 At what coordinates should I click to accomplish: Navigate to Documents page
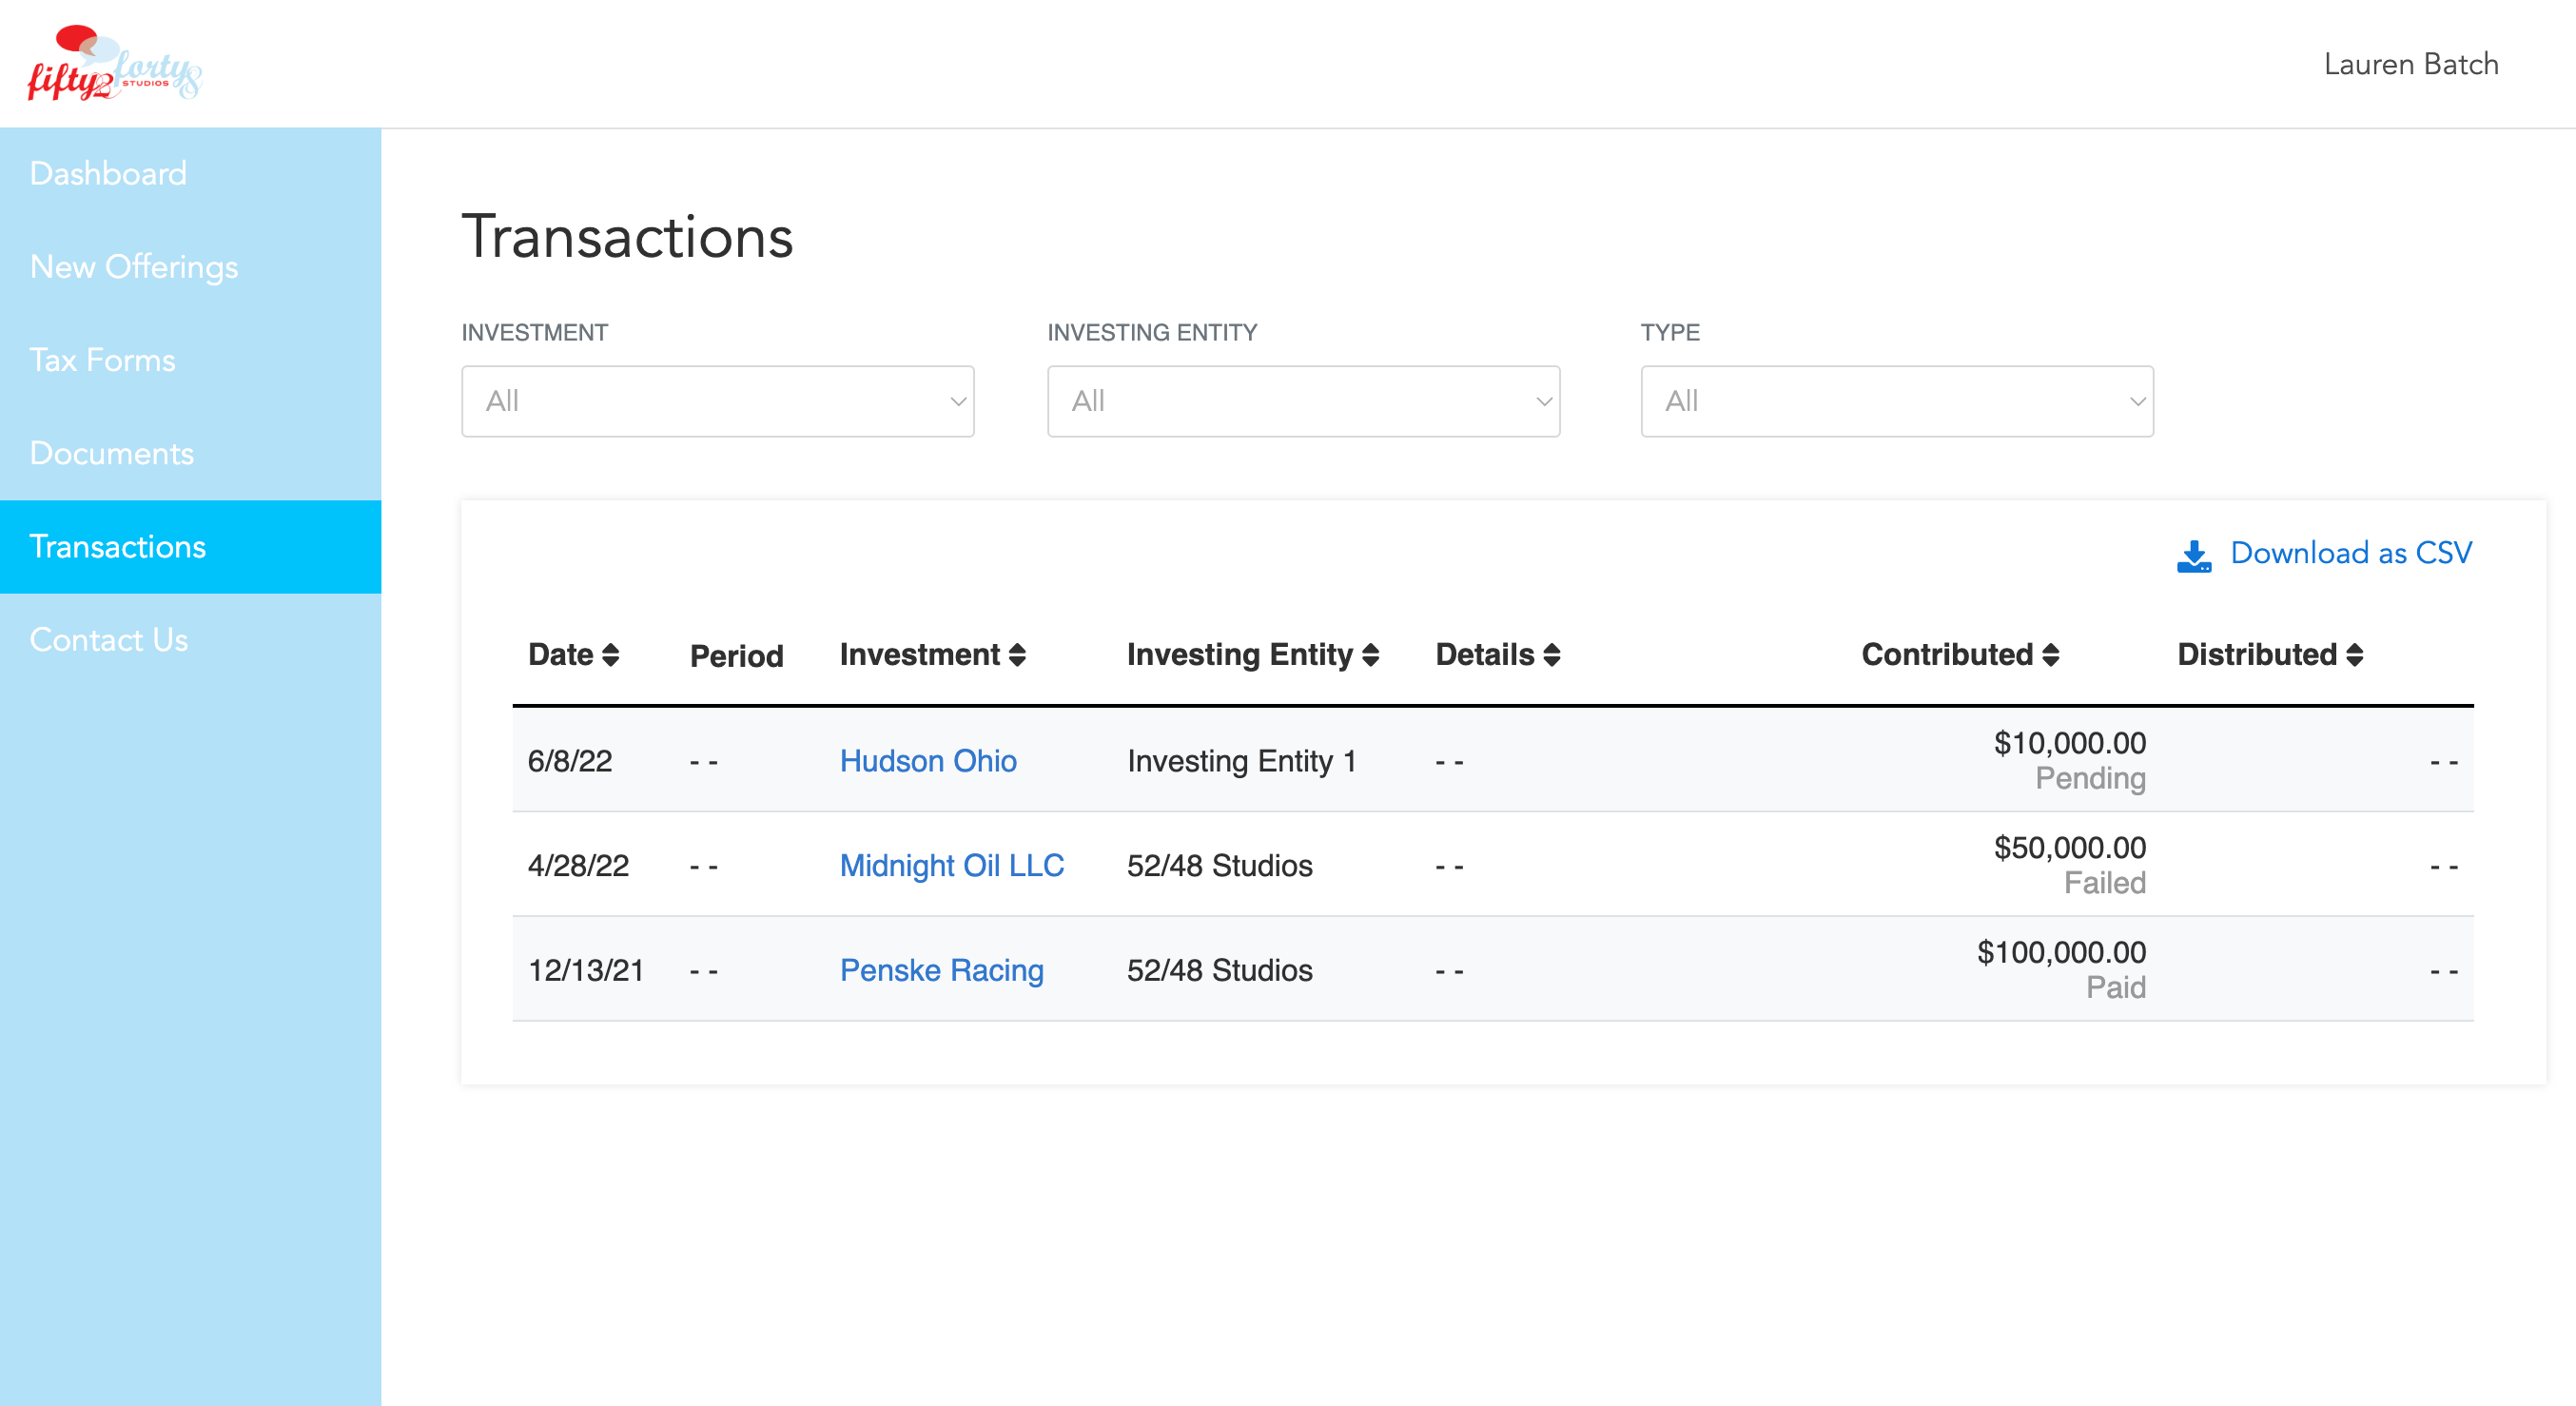point(111,453)
